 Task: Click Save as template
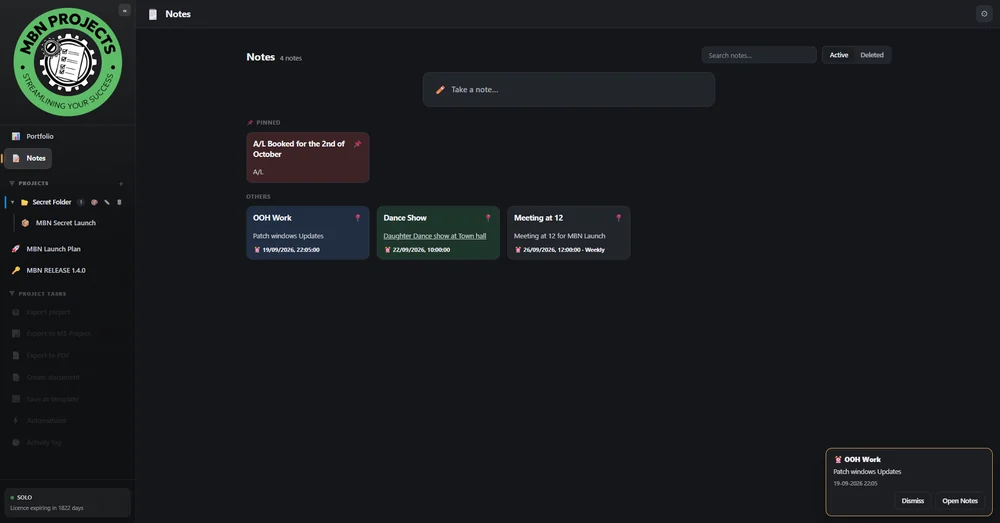(x=52, y=399)
